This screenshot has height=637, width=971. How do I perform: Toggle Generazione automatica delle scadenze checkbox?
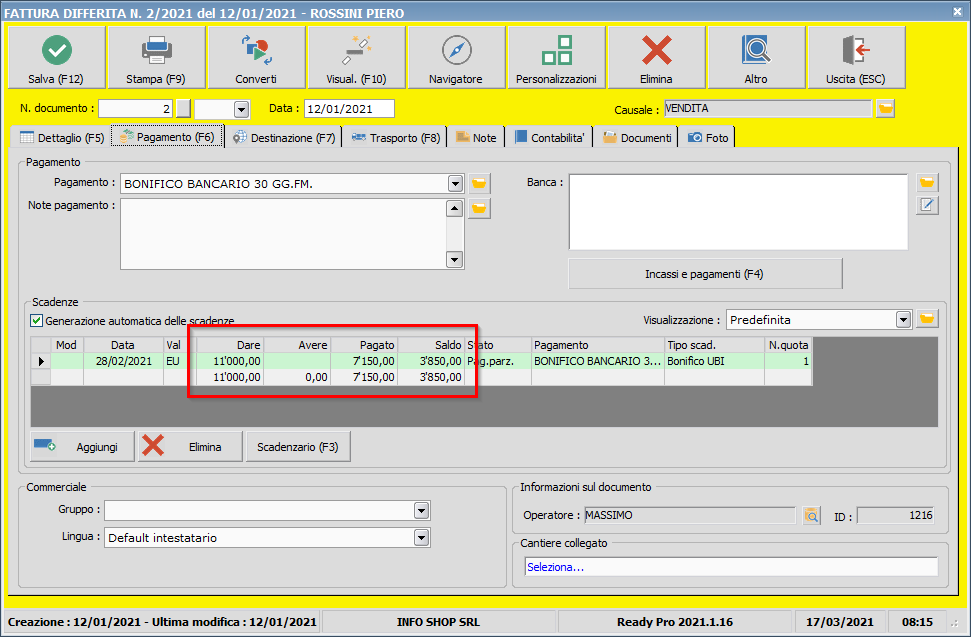click(37, 321)
